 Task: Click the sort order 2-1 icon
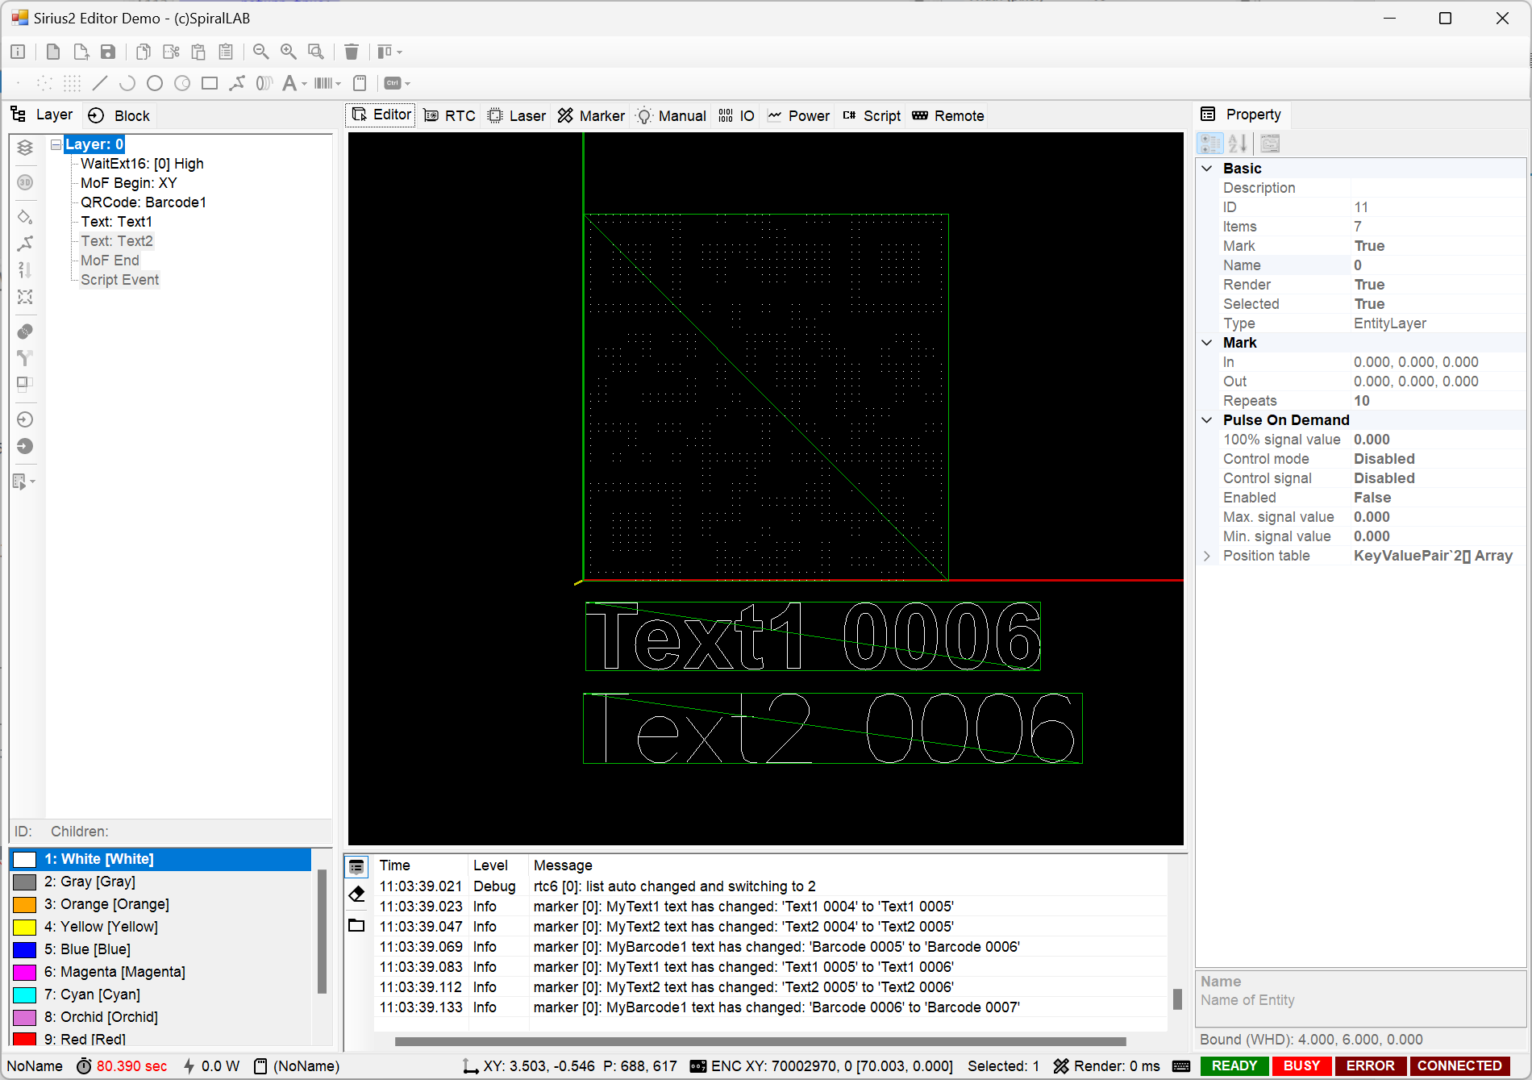click(25, 270)
